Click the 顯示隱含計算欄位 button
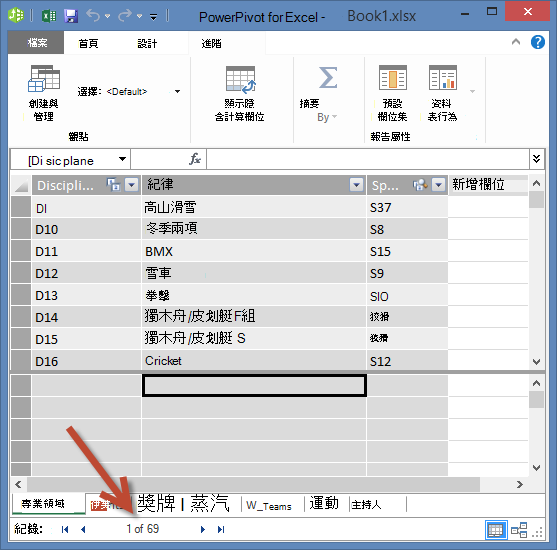 (240, 94)
